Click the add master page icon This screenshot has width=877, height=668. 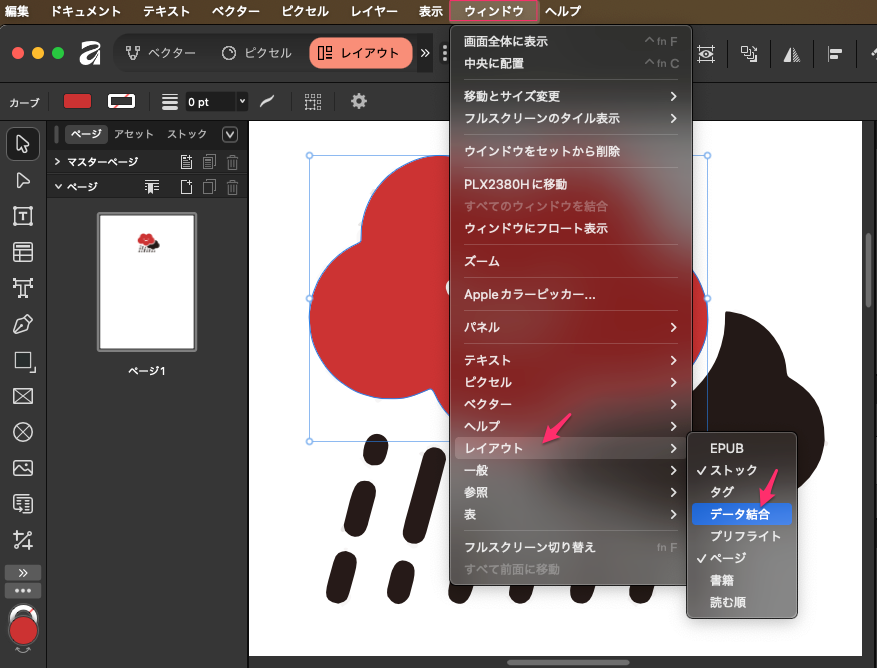[x=187, y=162]
